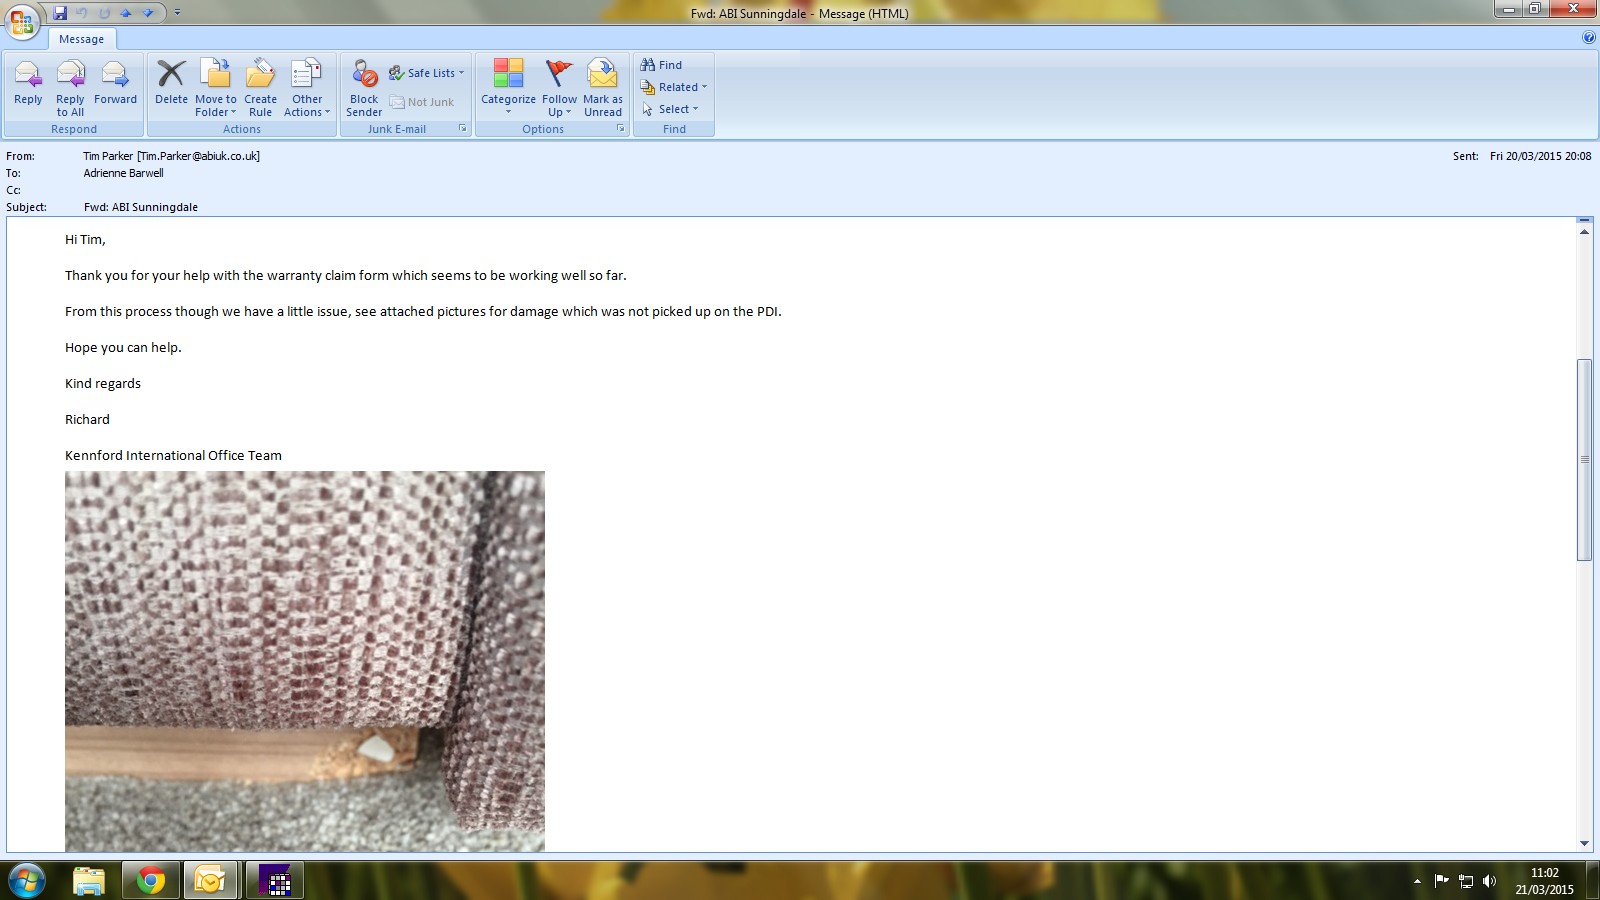Screen dimensions: 1600x900
Task: Click the sentence mentioning the PDI
Action: 423,312
